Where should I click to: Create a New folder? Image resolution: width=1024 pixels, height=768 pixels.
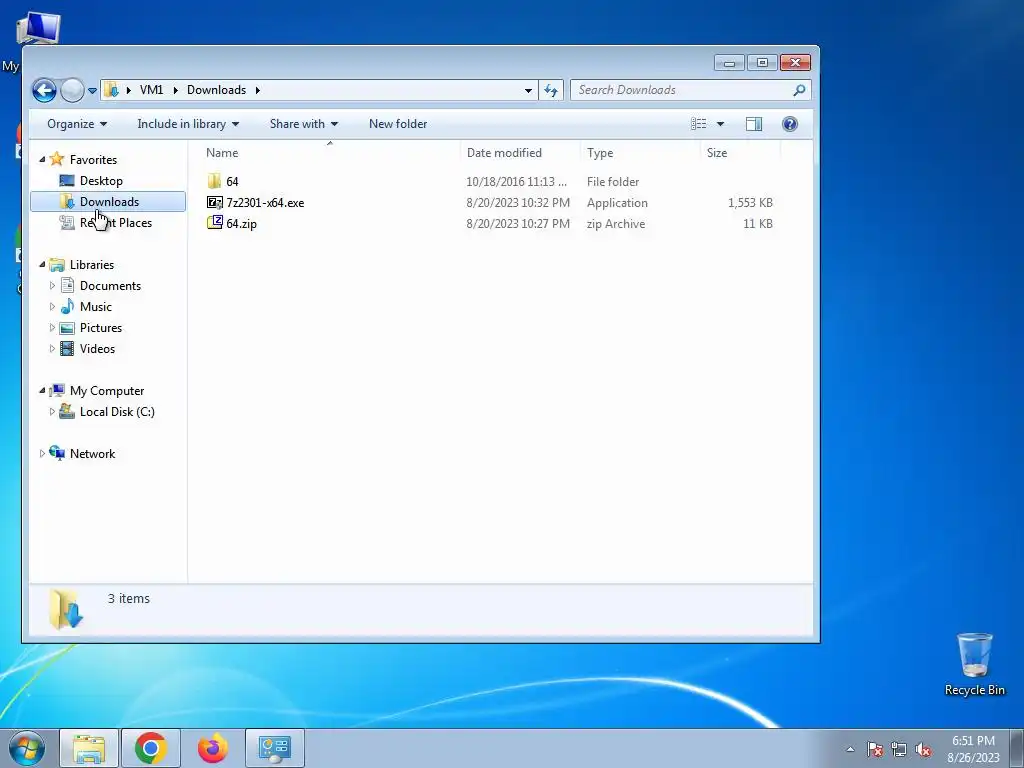tap(398, 124)
